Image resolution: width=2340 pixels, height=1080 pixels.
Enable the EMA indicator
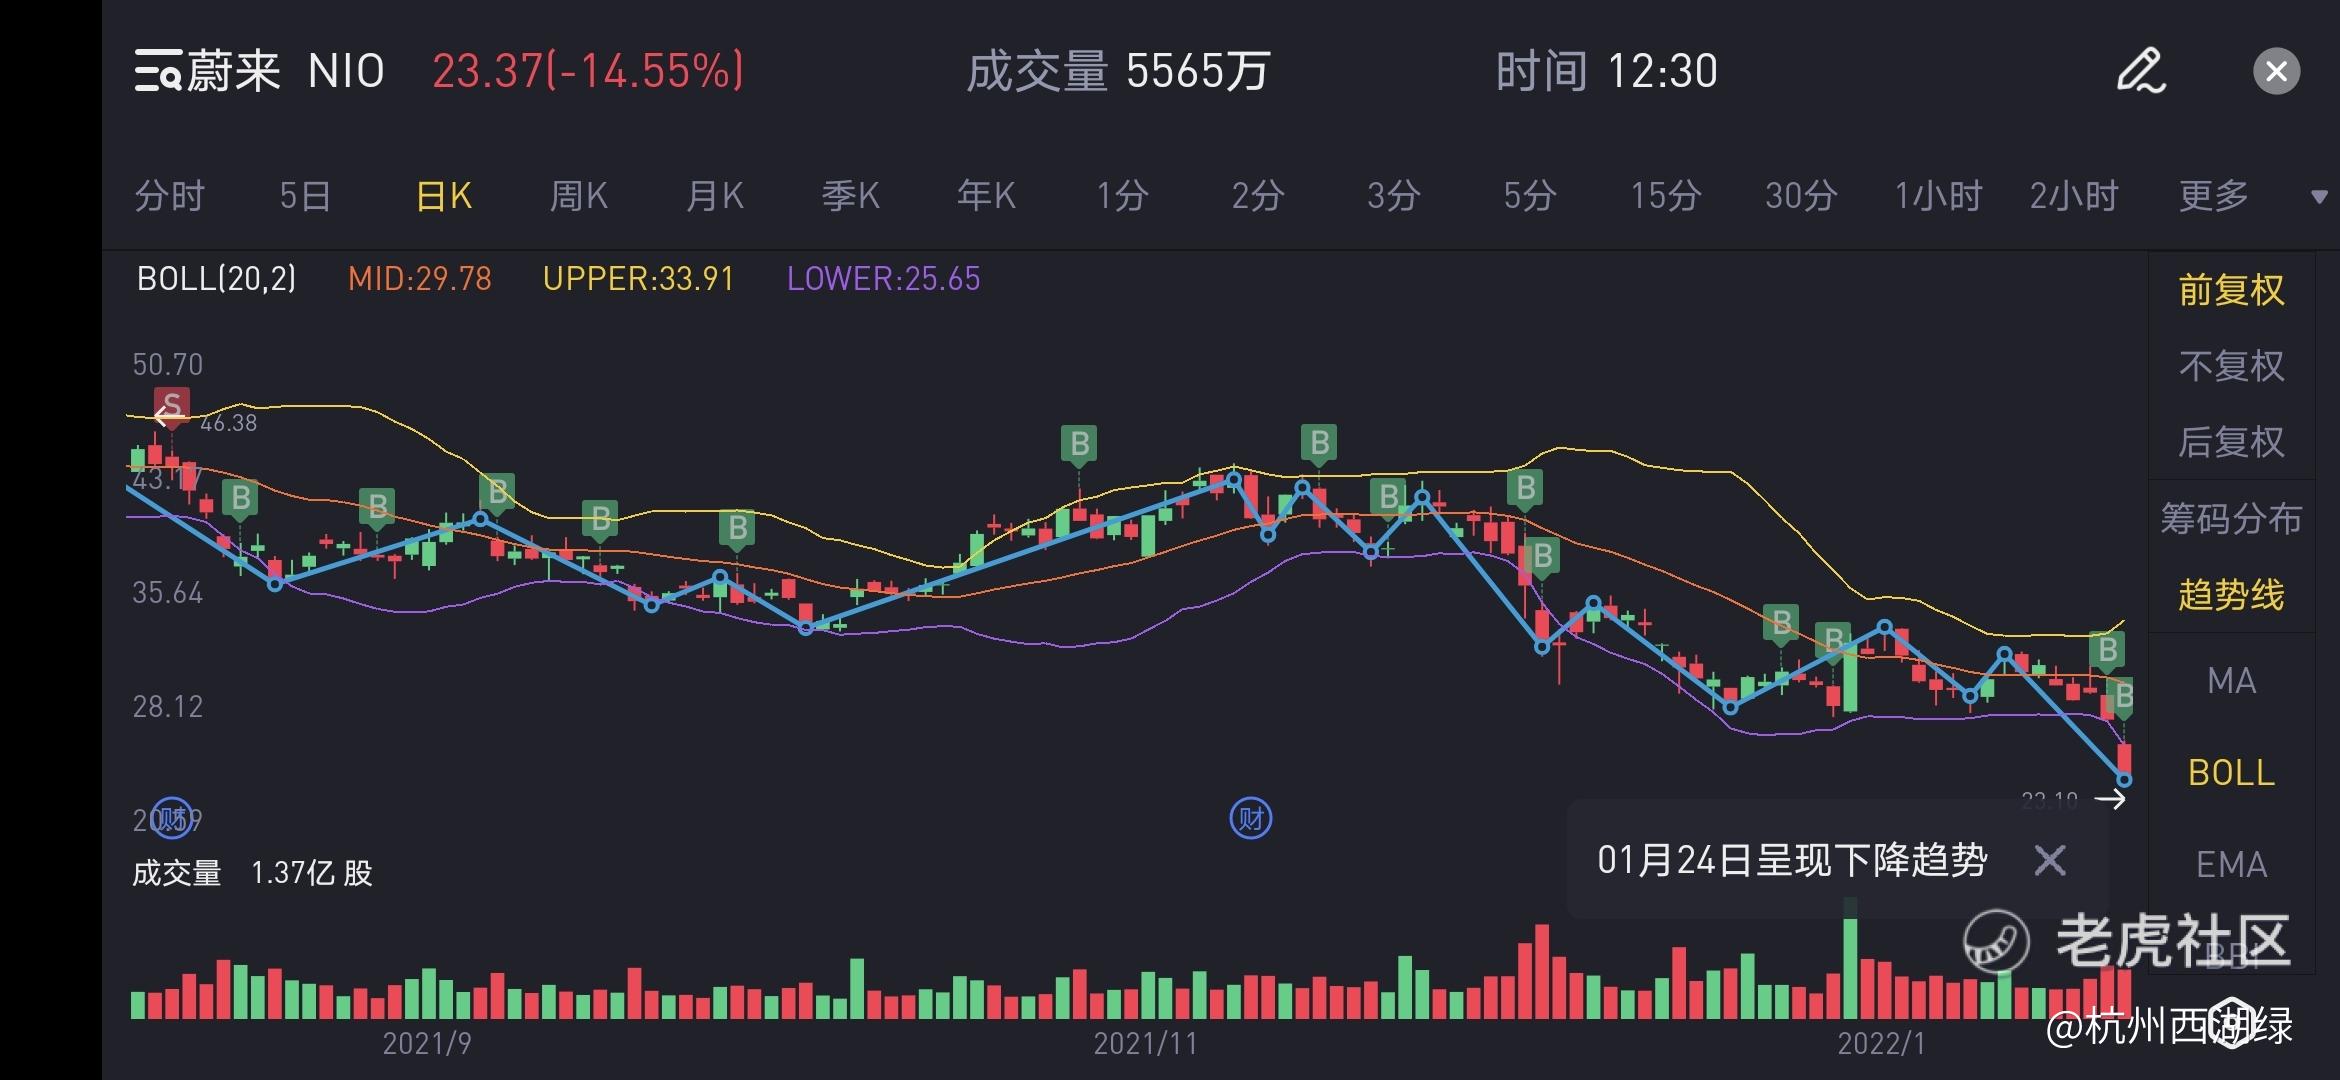(2232, 864)
